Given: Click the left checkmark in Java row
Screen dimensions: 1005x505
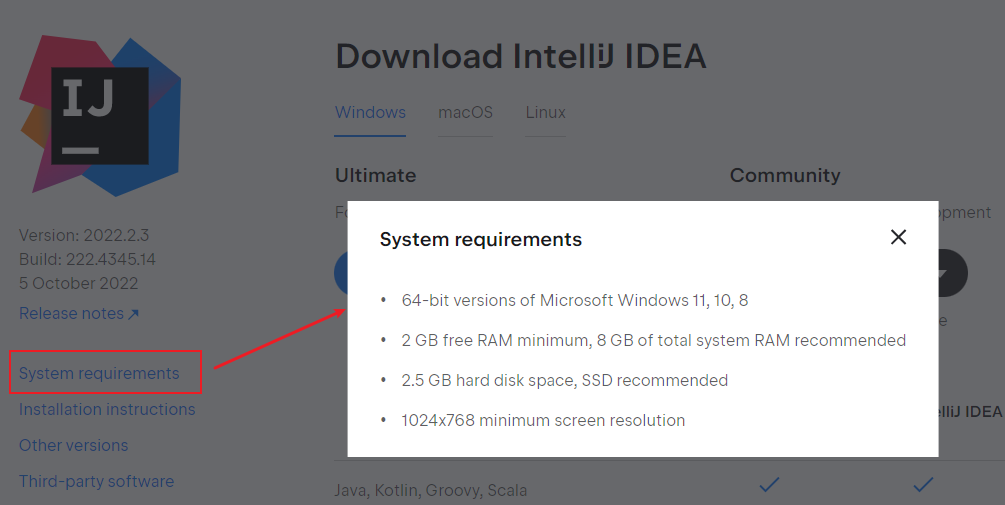Looking at the screenshot, I should click(x=769, y=485).
